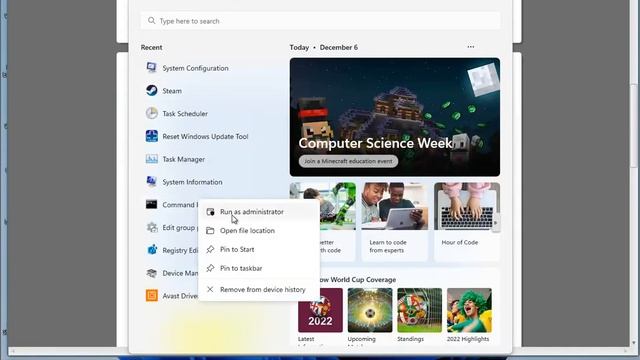640x360 pixels.
Task: Open Learn to code from experts card
Action: [395, 222]
